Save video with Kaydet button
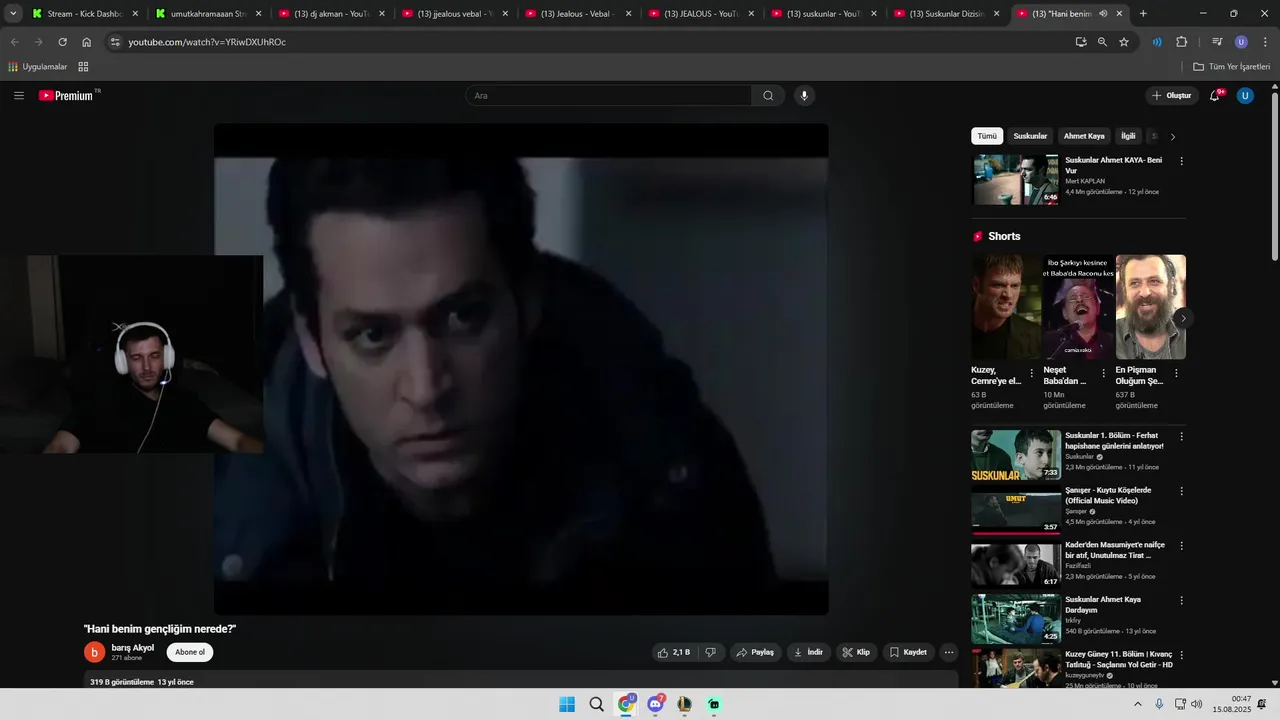1280x720 pixels. coord(909,652)
